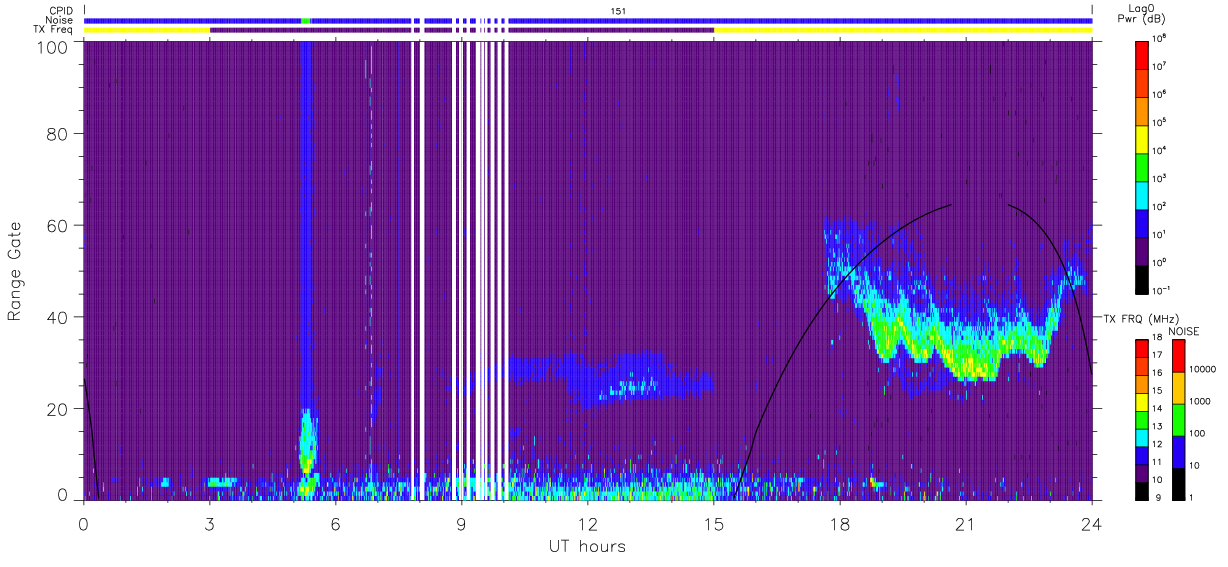This screenshot has width=1228, height=567.
Task: Click the 24 tick label on the UT hours axis
Action: (x=1091, y=522)
